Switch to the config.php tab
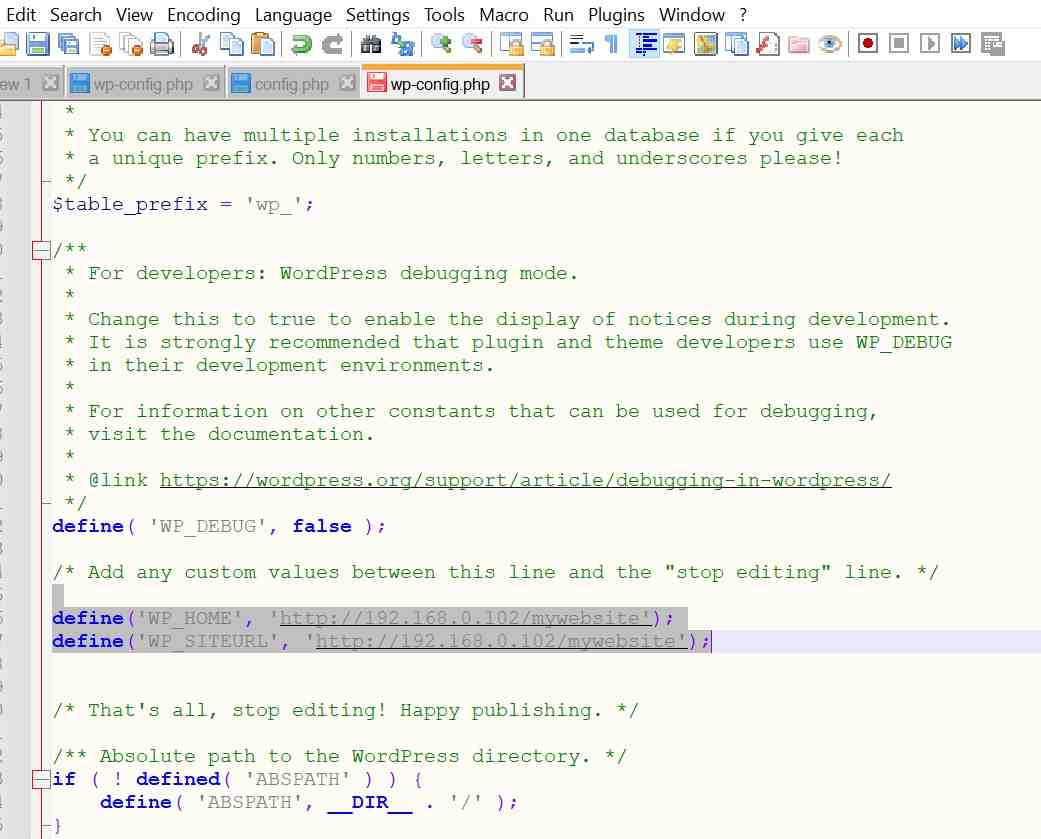 pos(291,84)
